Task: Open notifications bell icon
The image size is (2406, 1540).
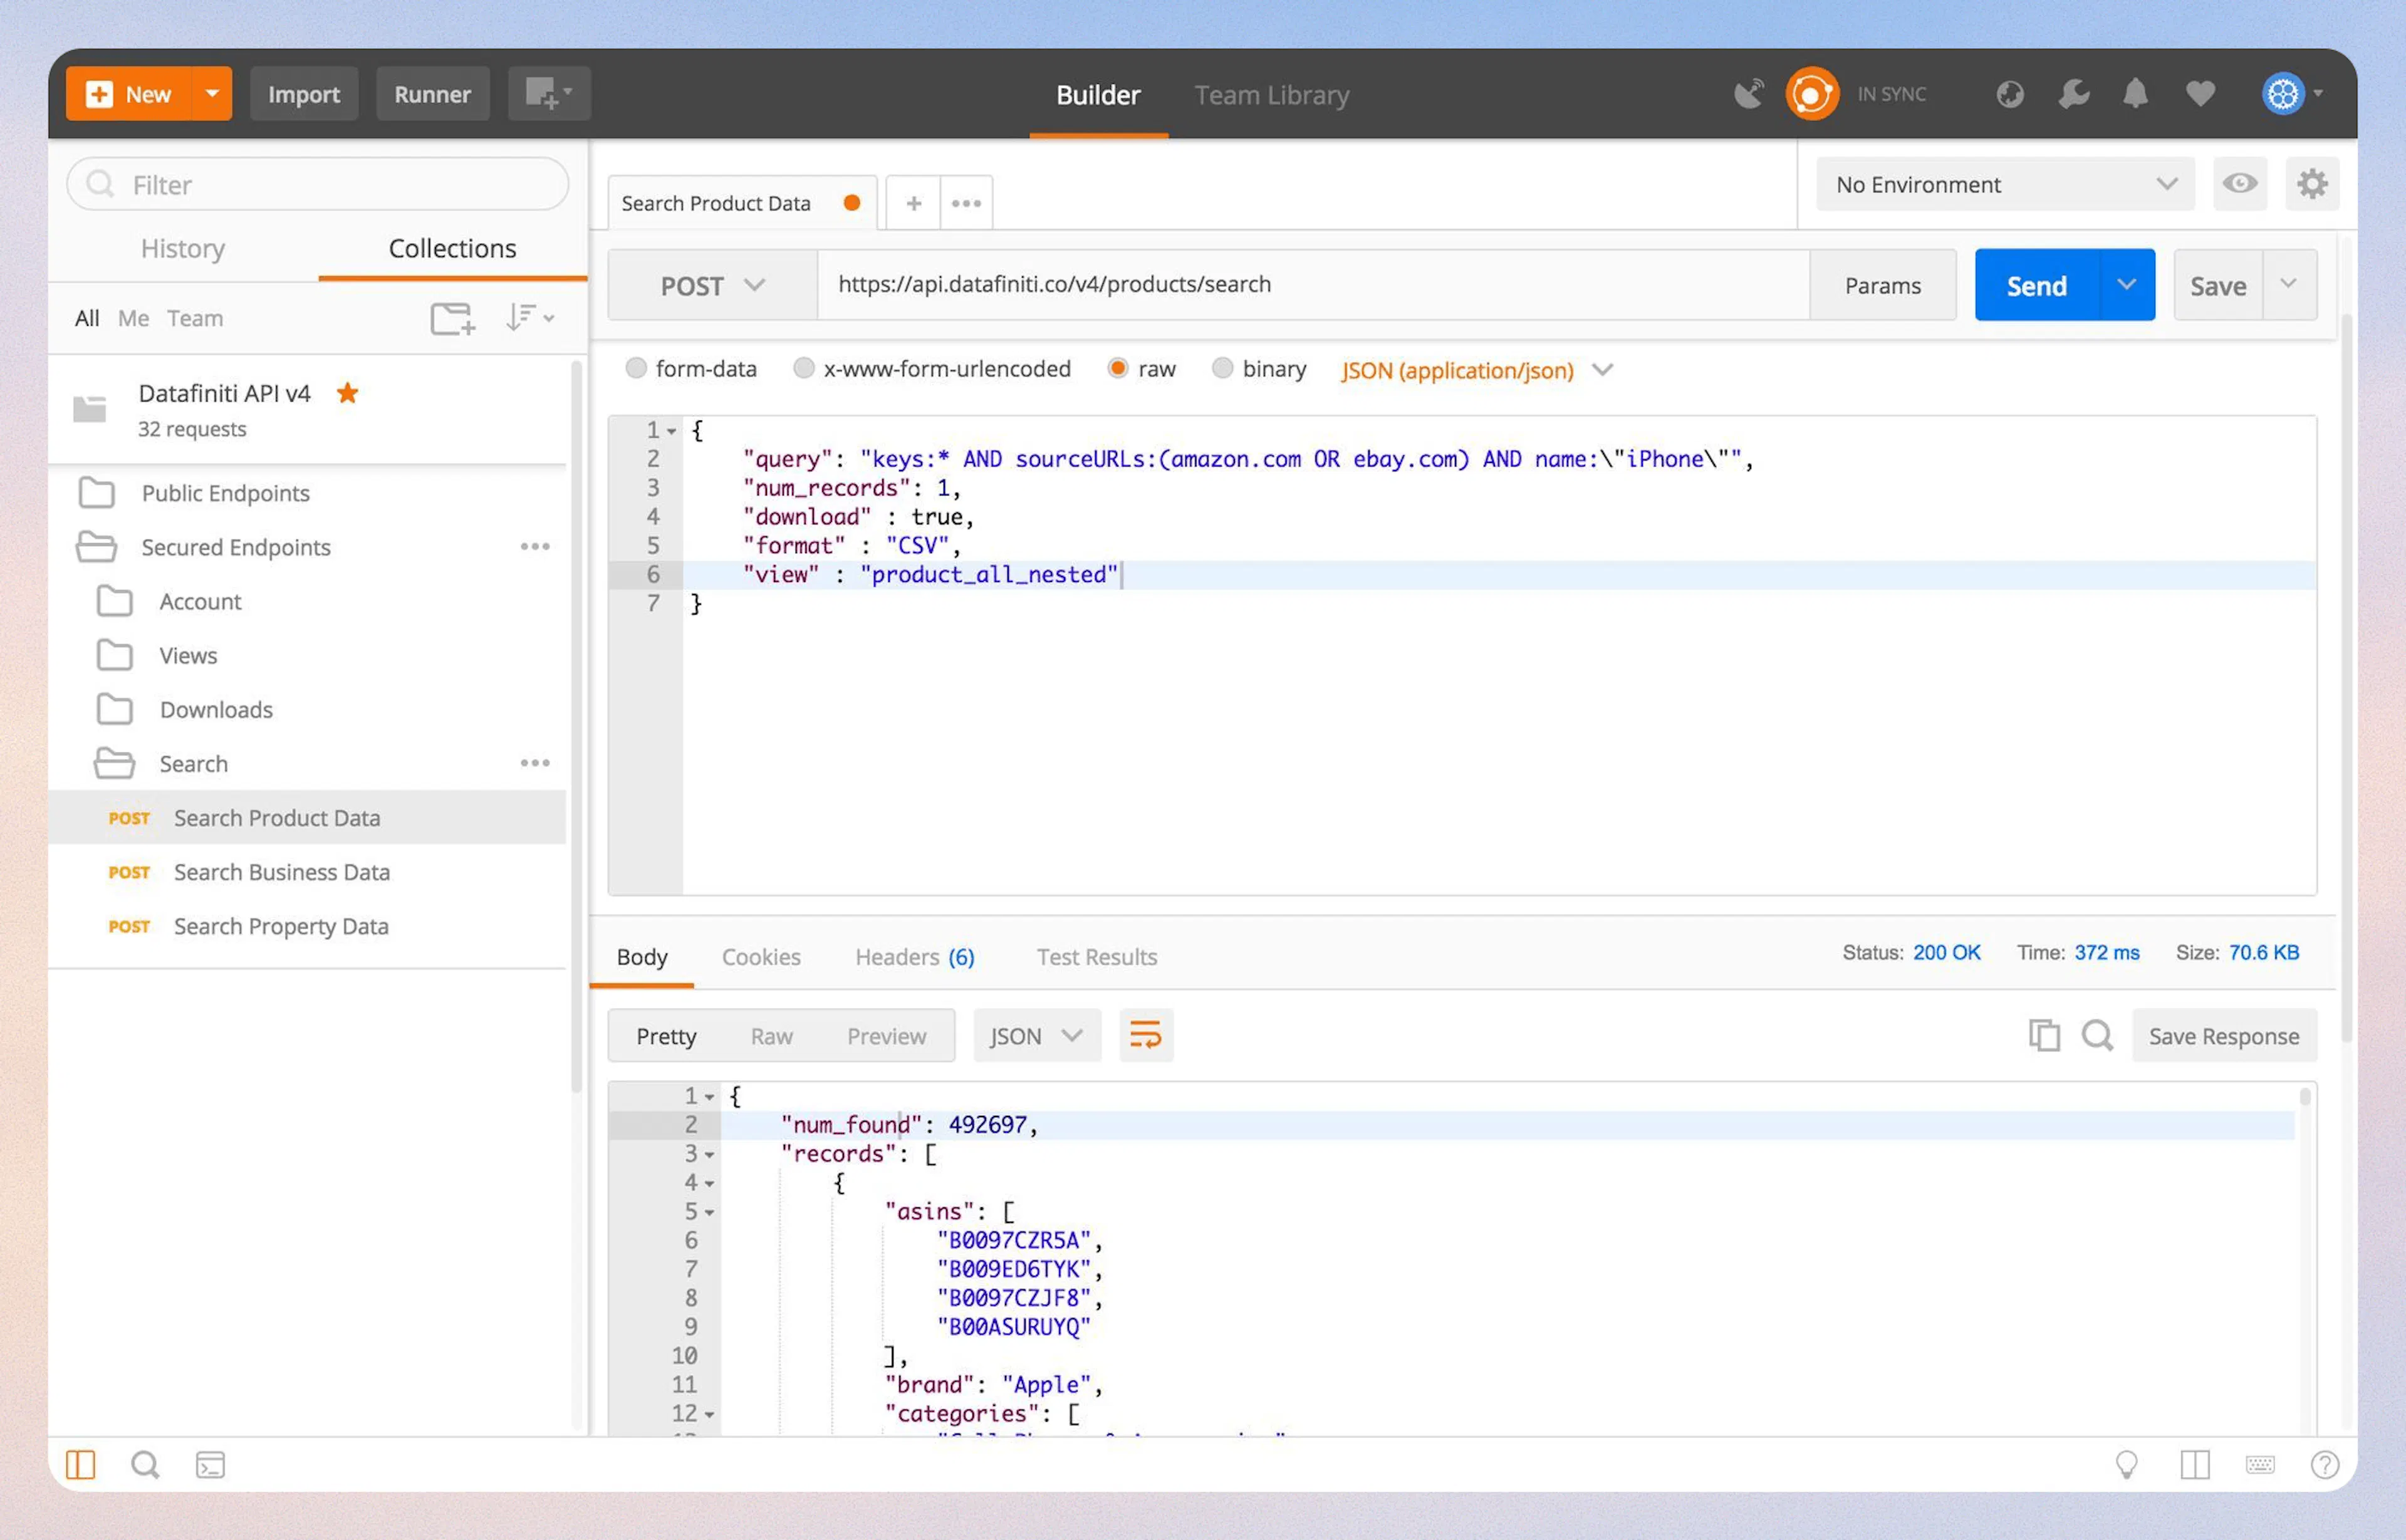Action: point(2135,94)
